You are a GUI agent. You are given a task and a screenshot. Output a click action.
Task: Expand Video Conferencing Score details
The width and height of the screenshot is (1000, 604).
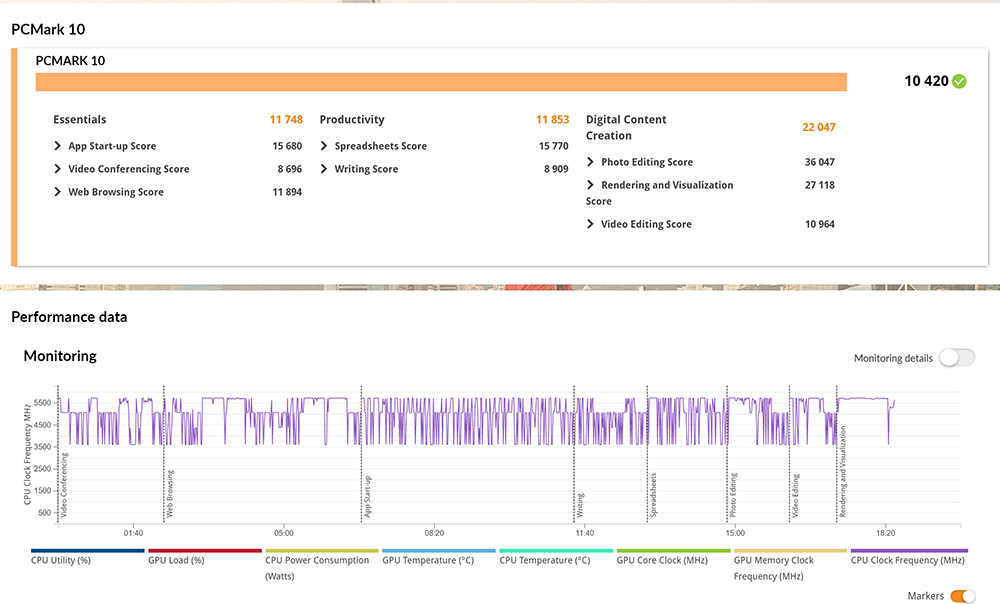pos(58,169)
